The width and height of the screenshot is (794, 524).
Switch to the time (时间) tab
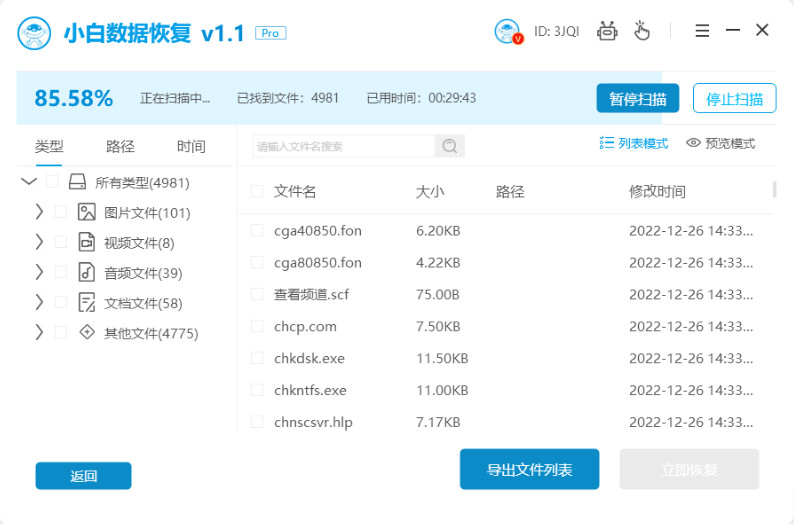click(191, 146)
